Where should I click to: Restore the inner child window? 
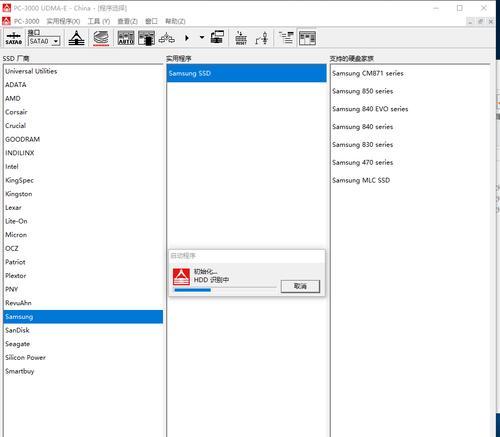point(480,21)
